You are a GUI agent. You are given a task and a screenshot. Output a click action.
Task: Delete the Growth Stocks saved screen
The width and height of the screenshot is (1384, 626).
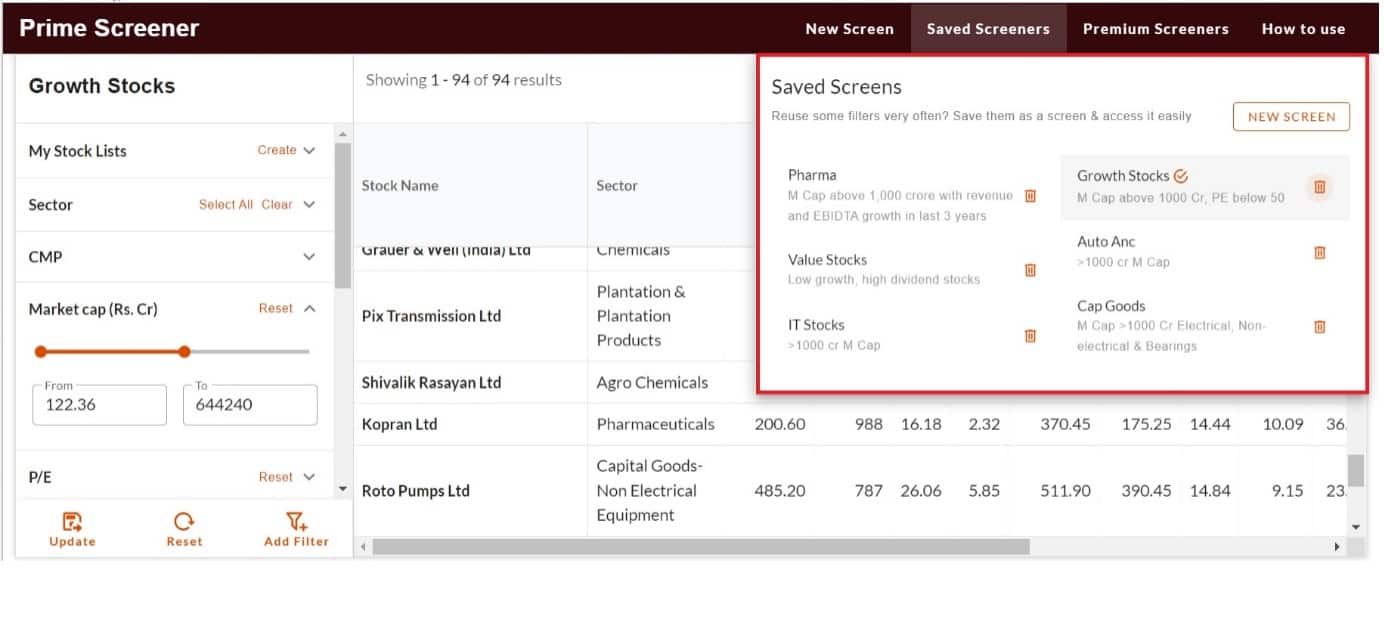coord(1319,187)
